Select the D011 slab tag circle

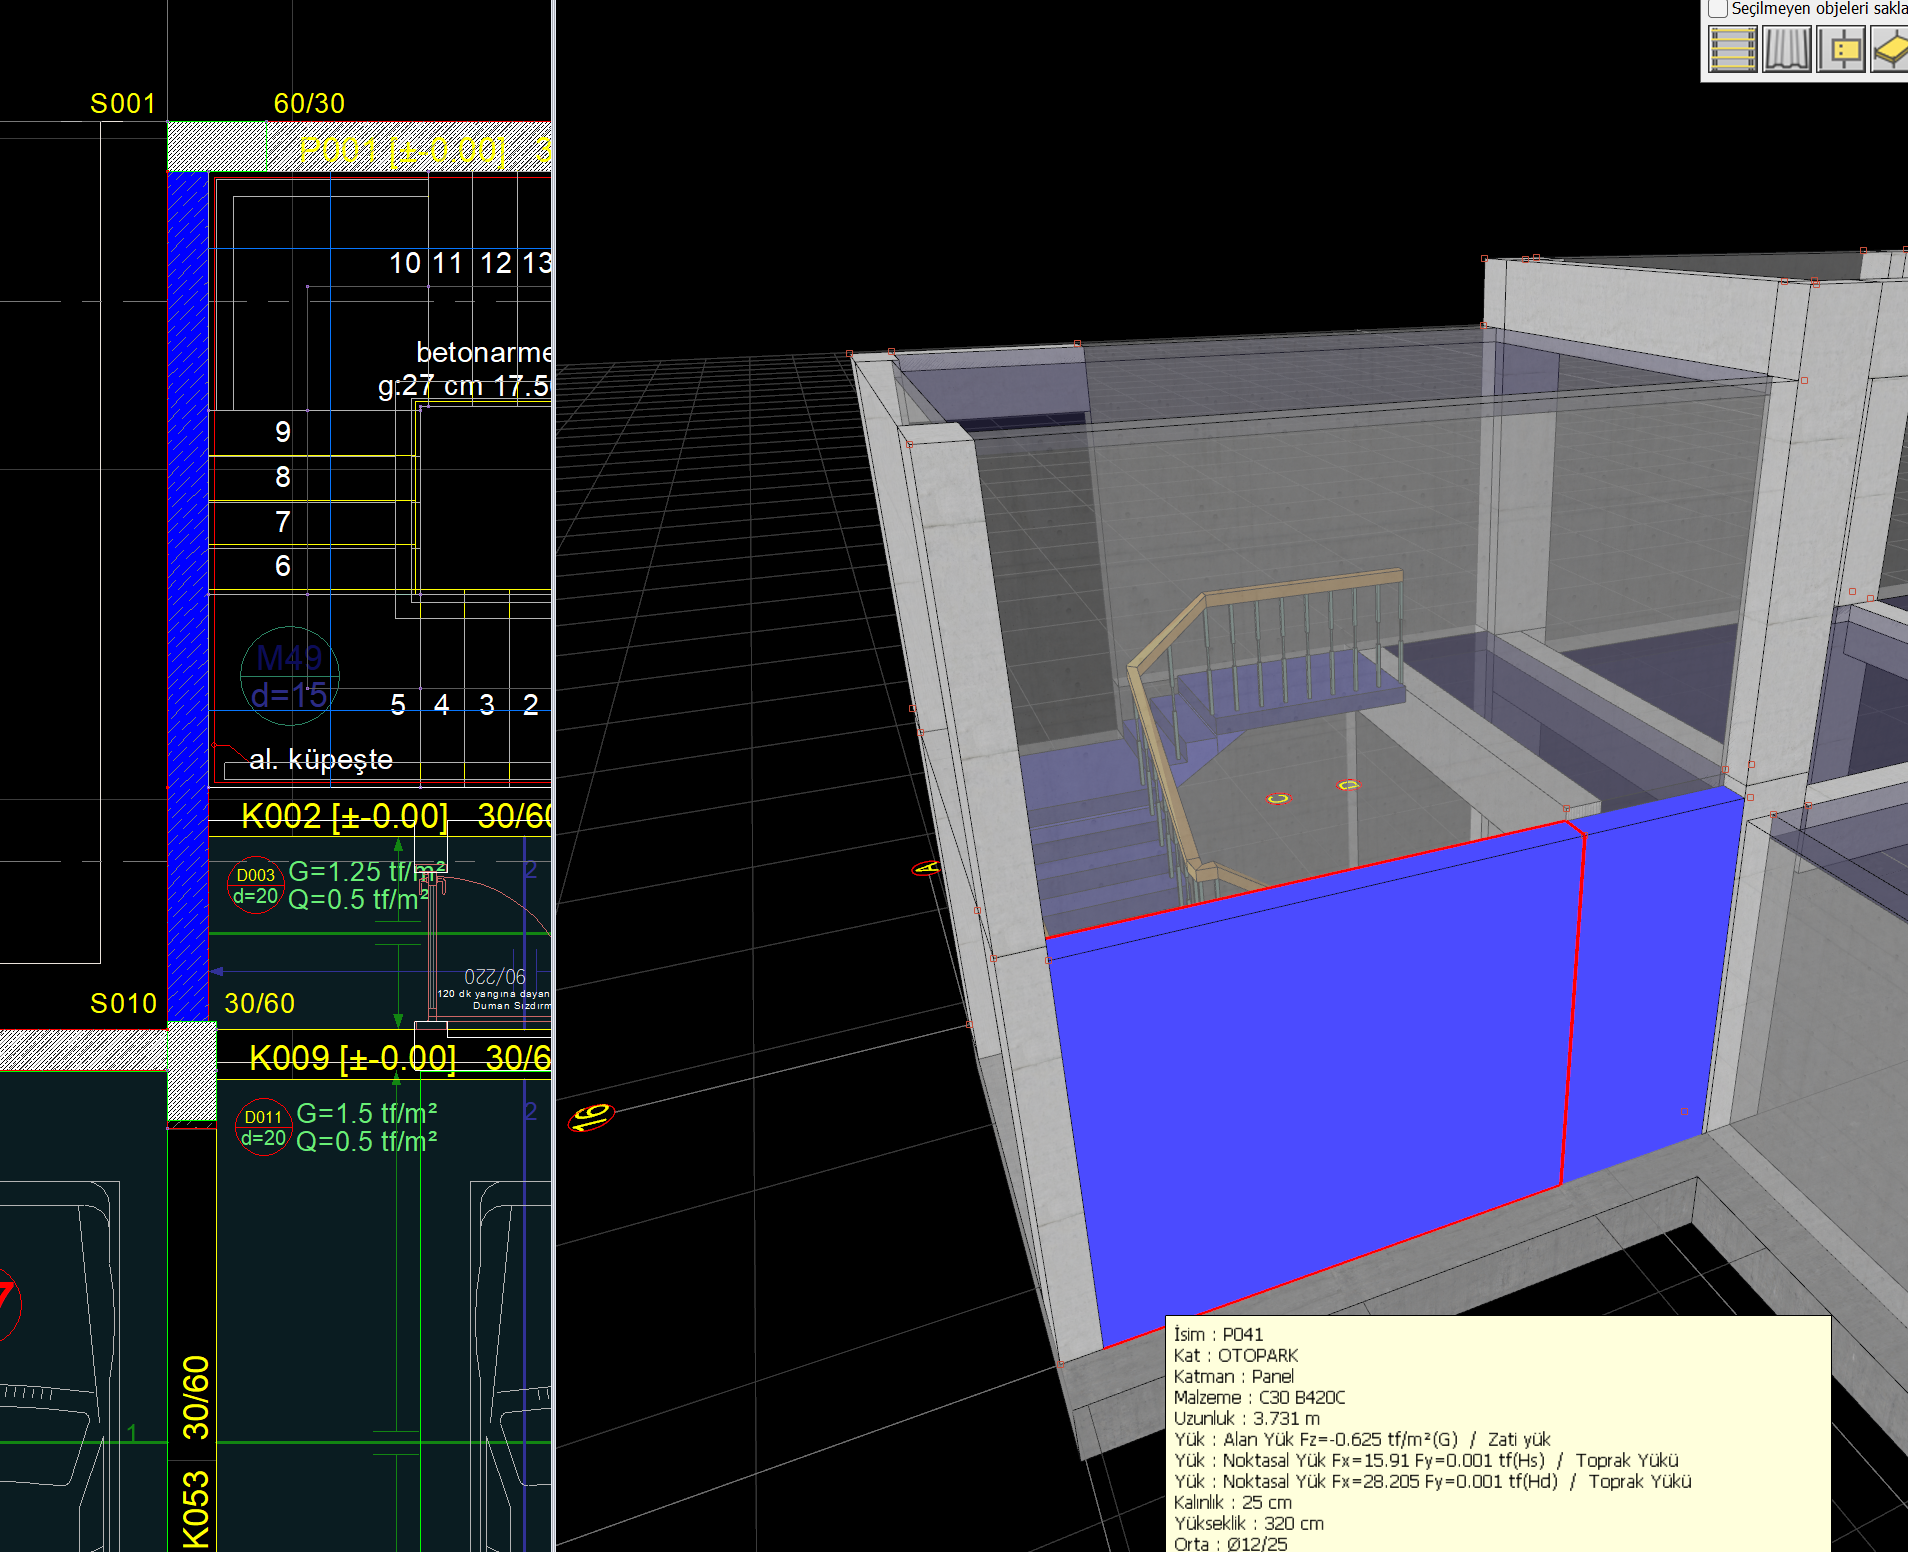coord(263,1128)
